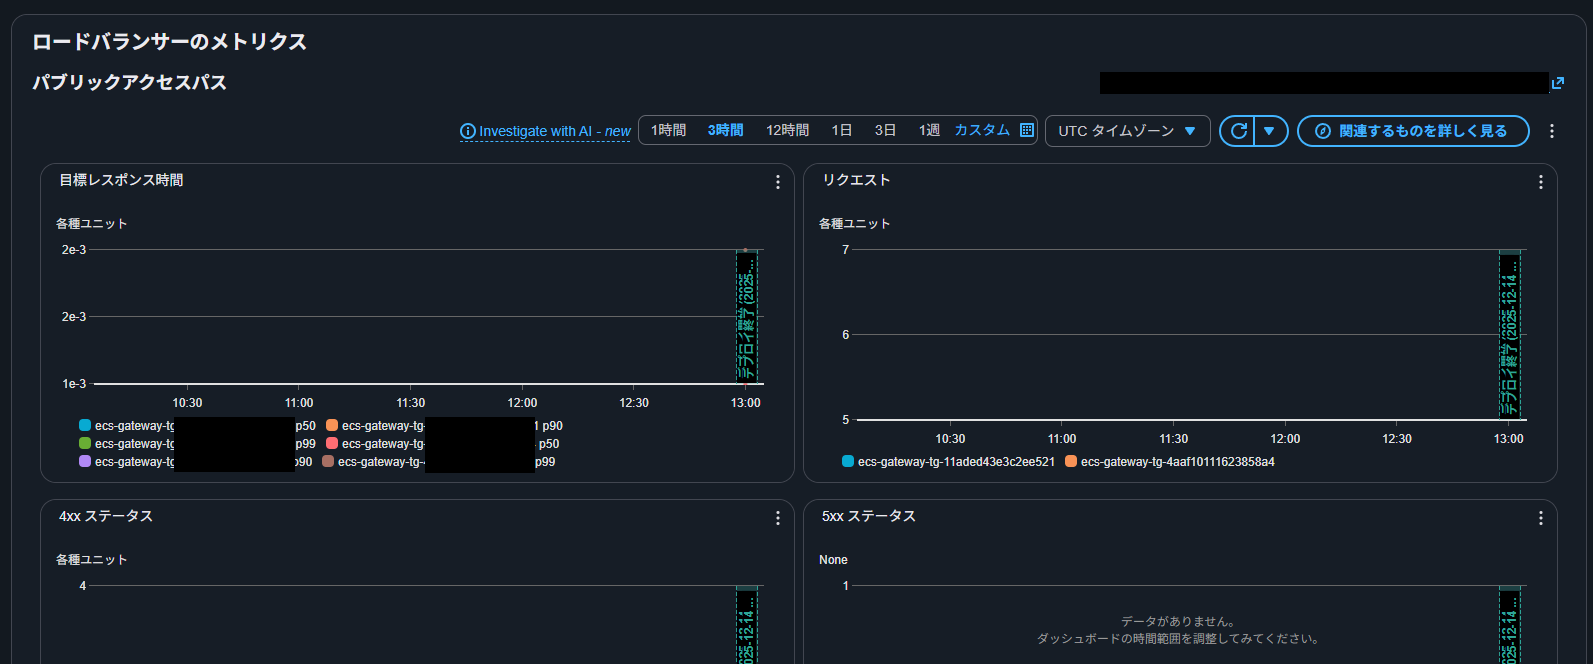Open the refresh interval dropdown arrow
This screenshot has width=1593, height=664.
[x=1270, y=131]
